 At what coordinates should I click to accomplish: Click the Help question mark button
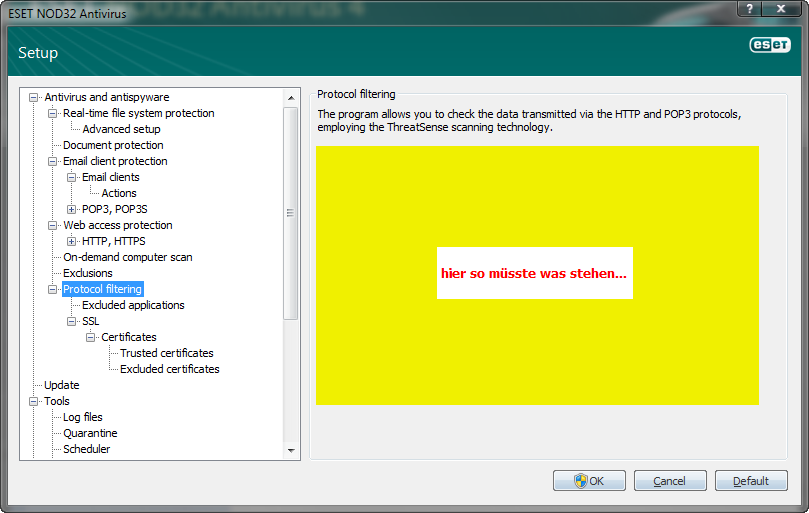pos(750,9)
